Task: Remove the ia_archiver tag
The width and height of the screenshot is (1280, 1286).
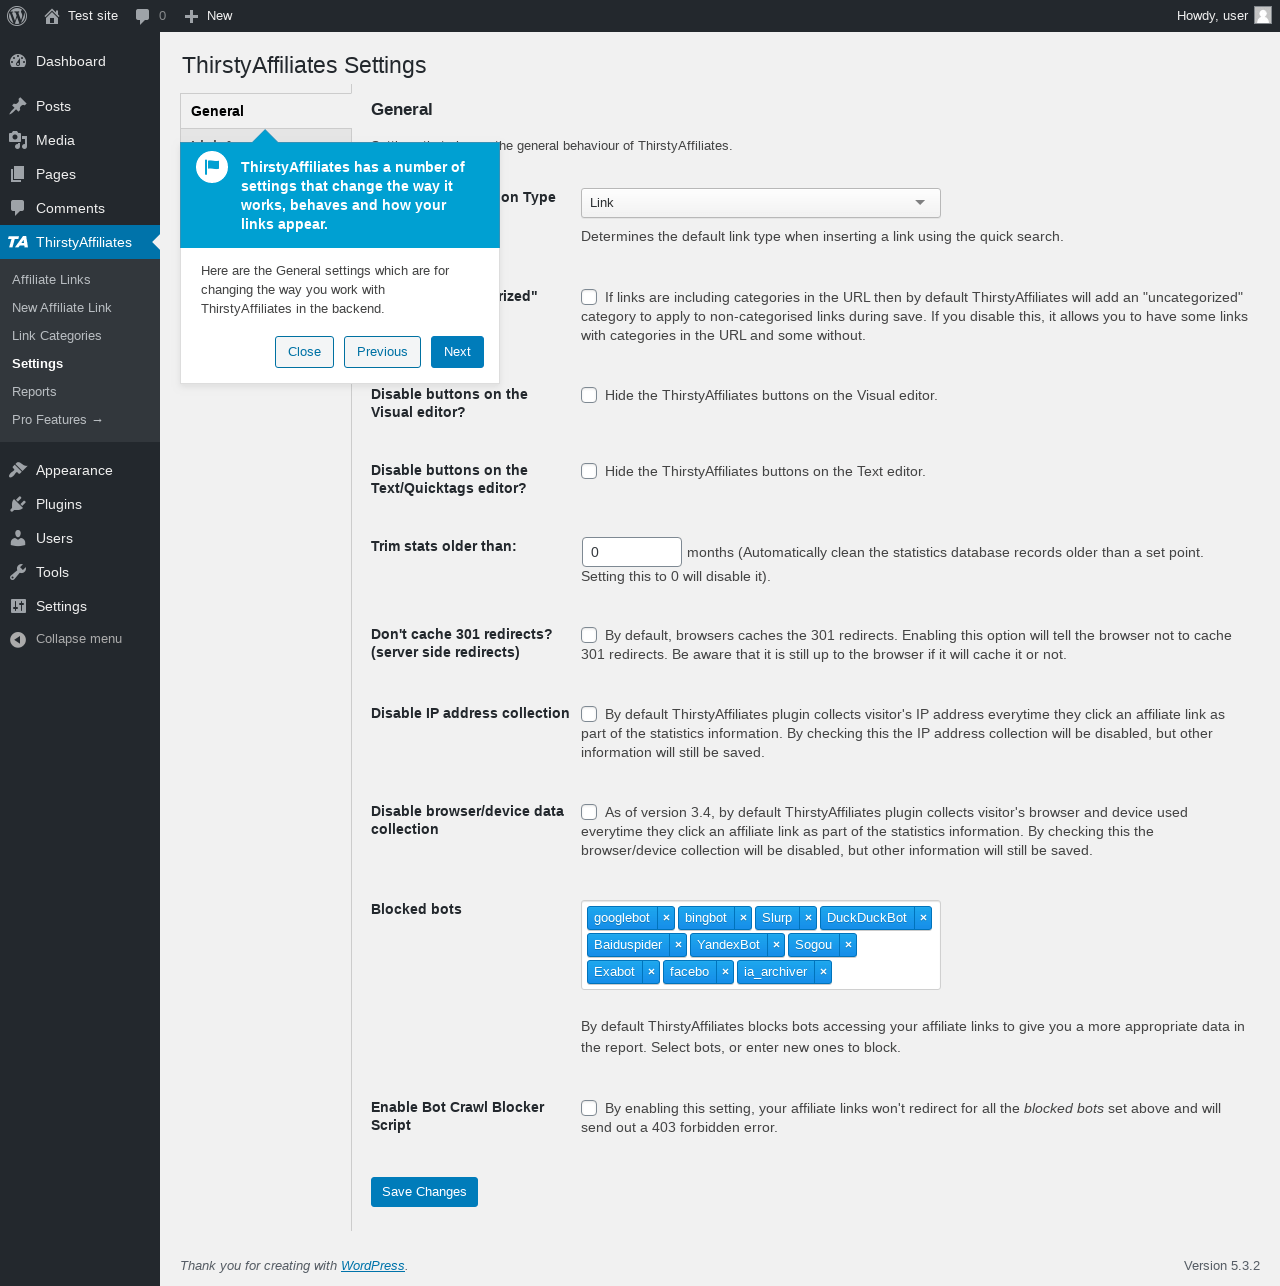Action: point(823,972)
